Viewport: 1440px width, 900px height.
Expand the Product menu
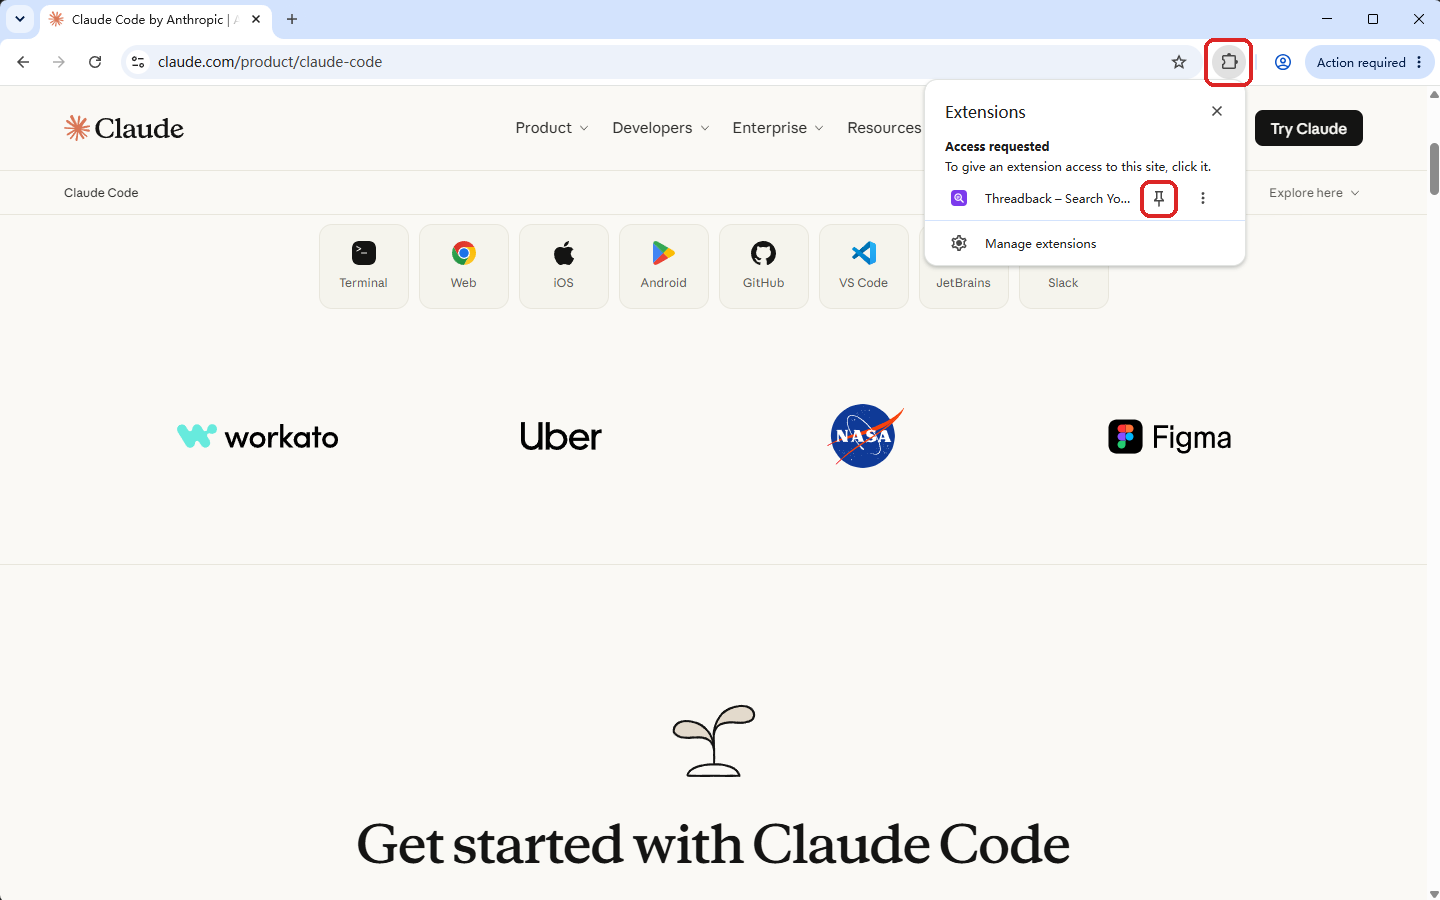[552, 128]
